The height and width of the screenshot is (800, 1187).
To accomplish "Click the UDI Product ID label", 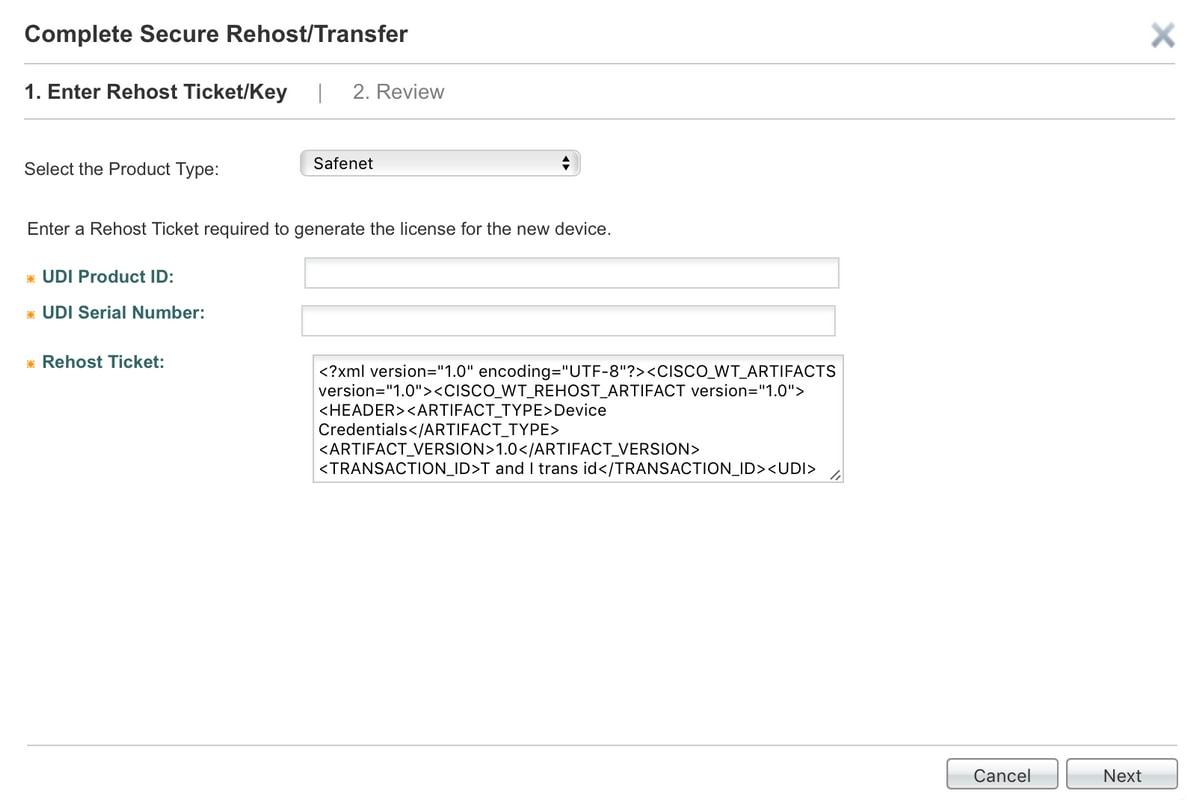I will click(108, 277).
